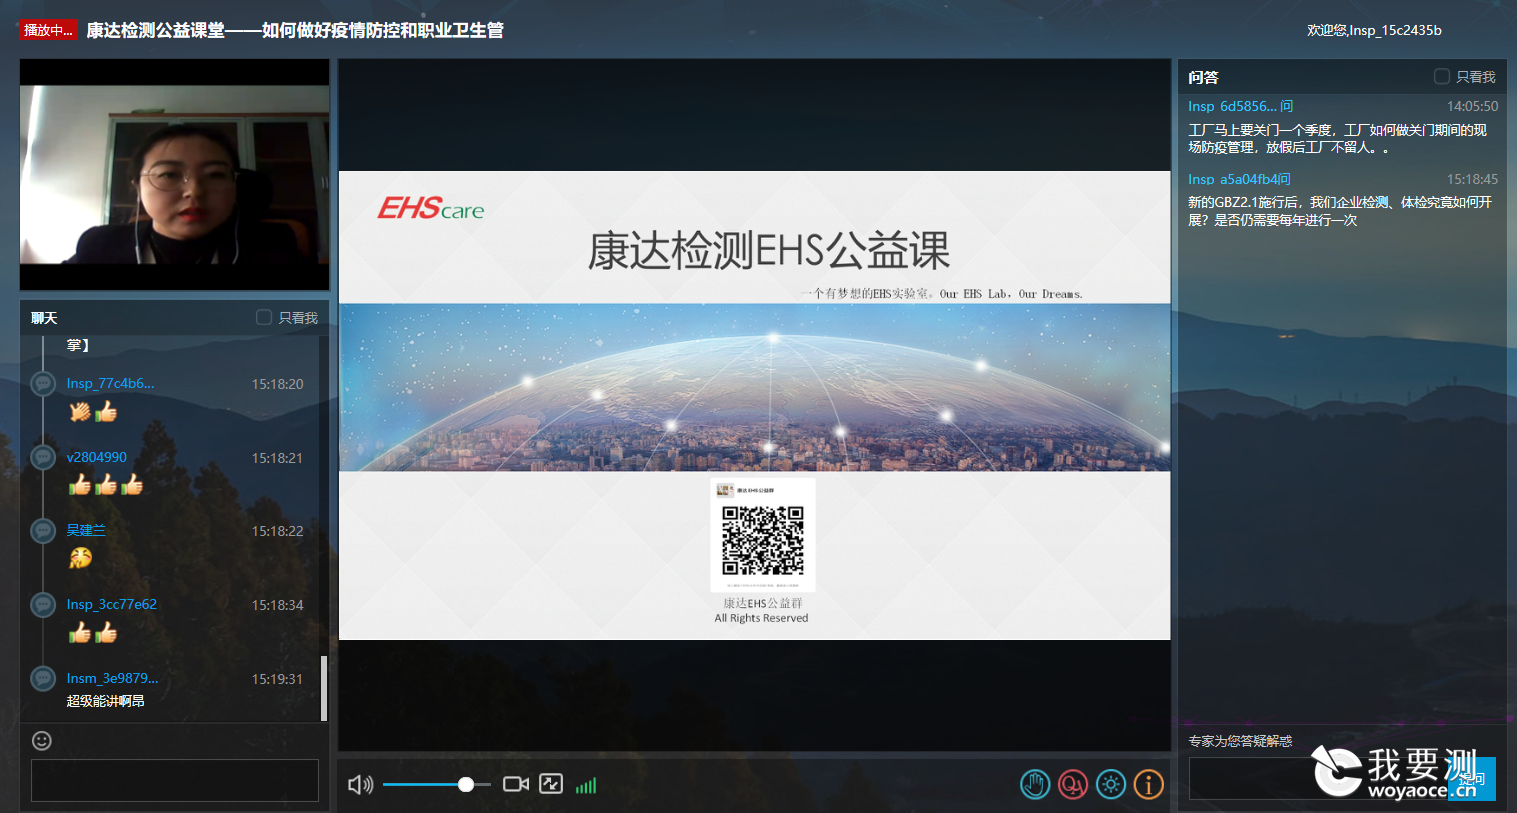Viewport: 1517px width, 813px height.
Task: Click the webinar title 康达检测公益课堂
Action: tap(295, 30)
